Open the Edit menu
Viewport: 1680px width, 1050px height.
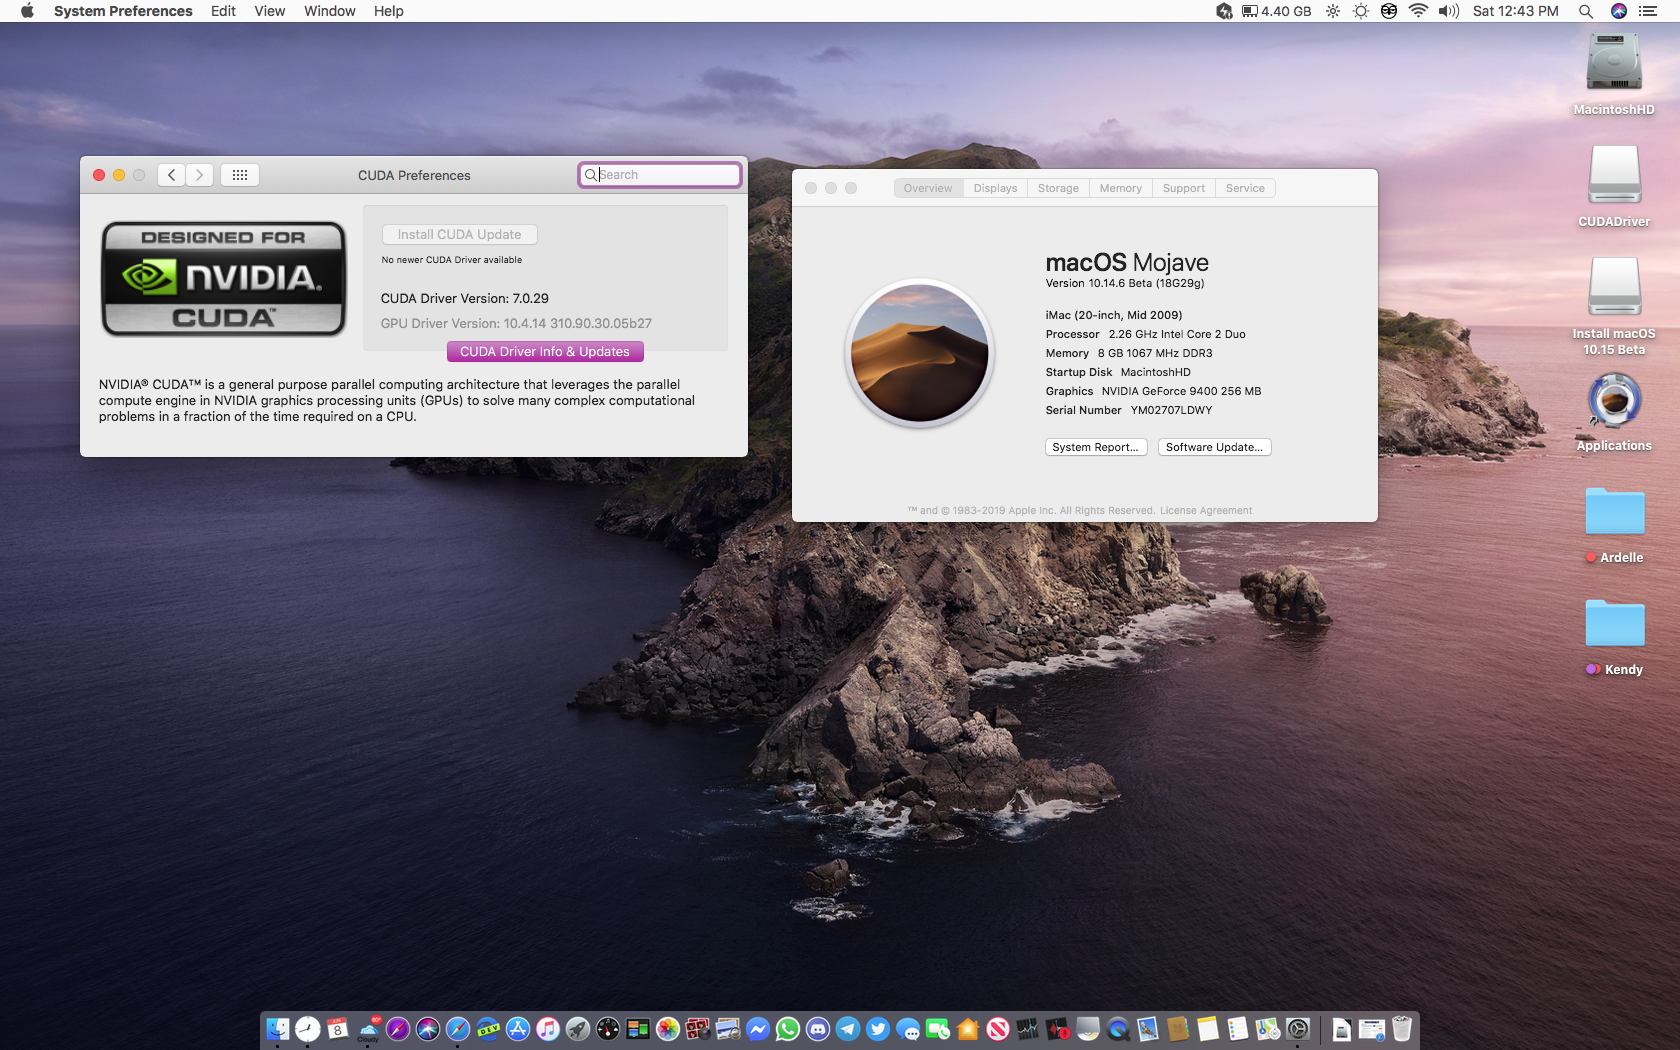[x=223, y=11]
